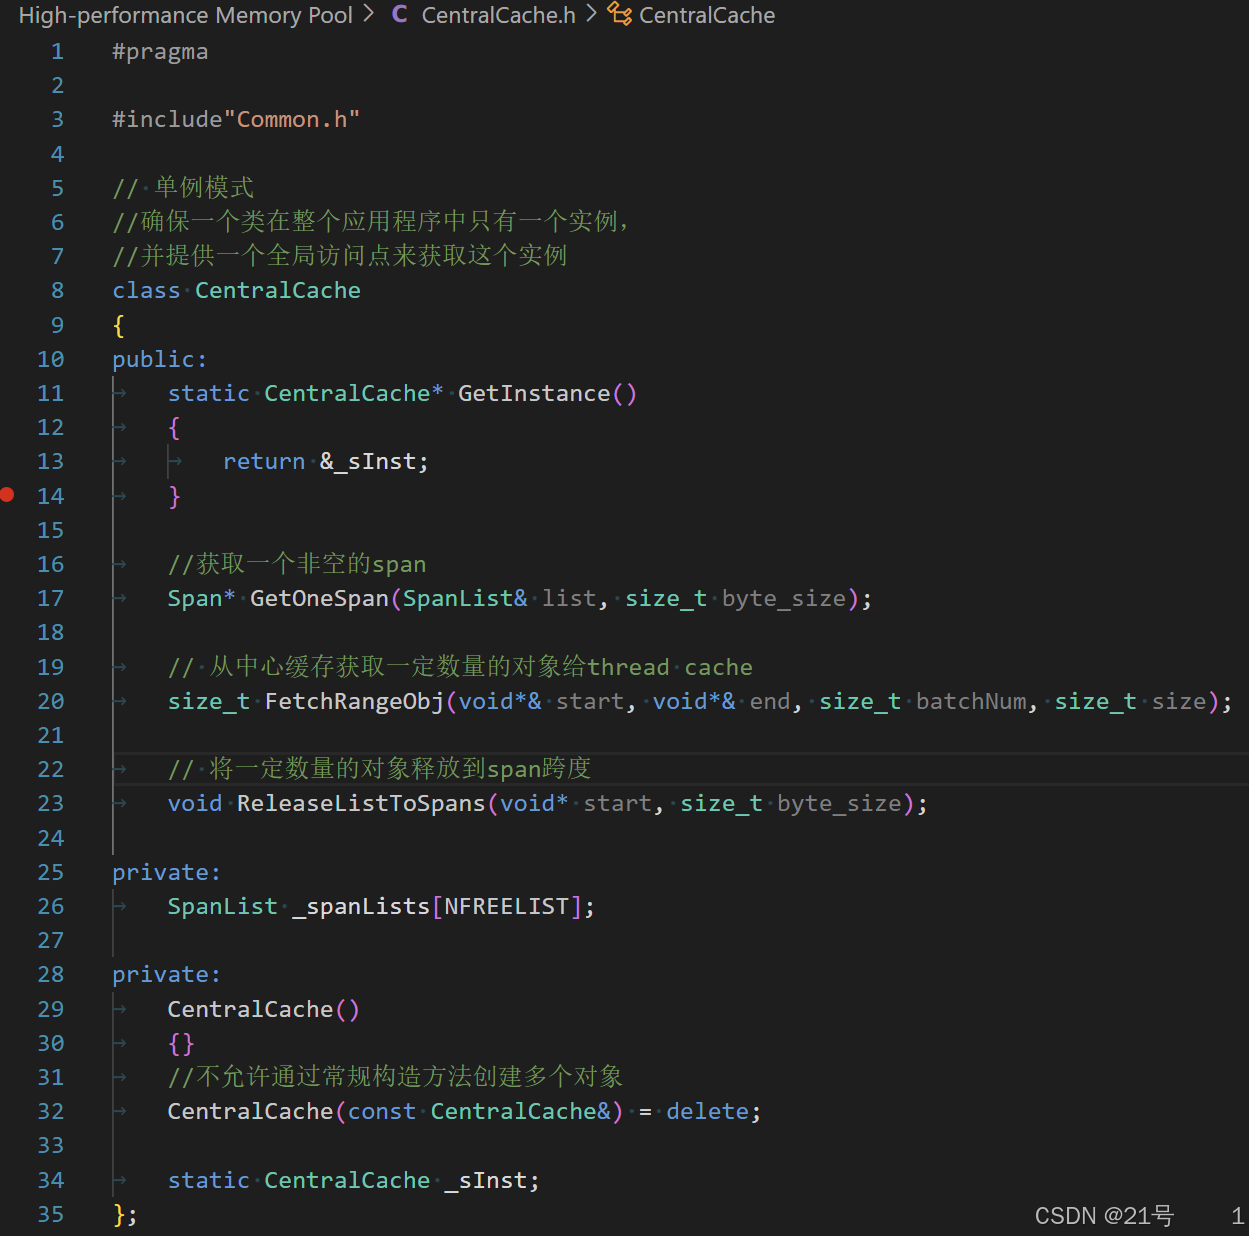Viewport: 1249px width, 1236px height.
Task: Click comment //不允许通过常规构造方法创建多个对象
Action: point(395,1077)
